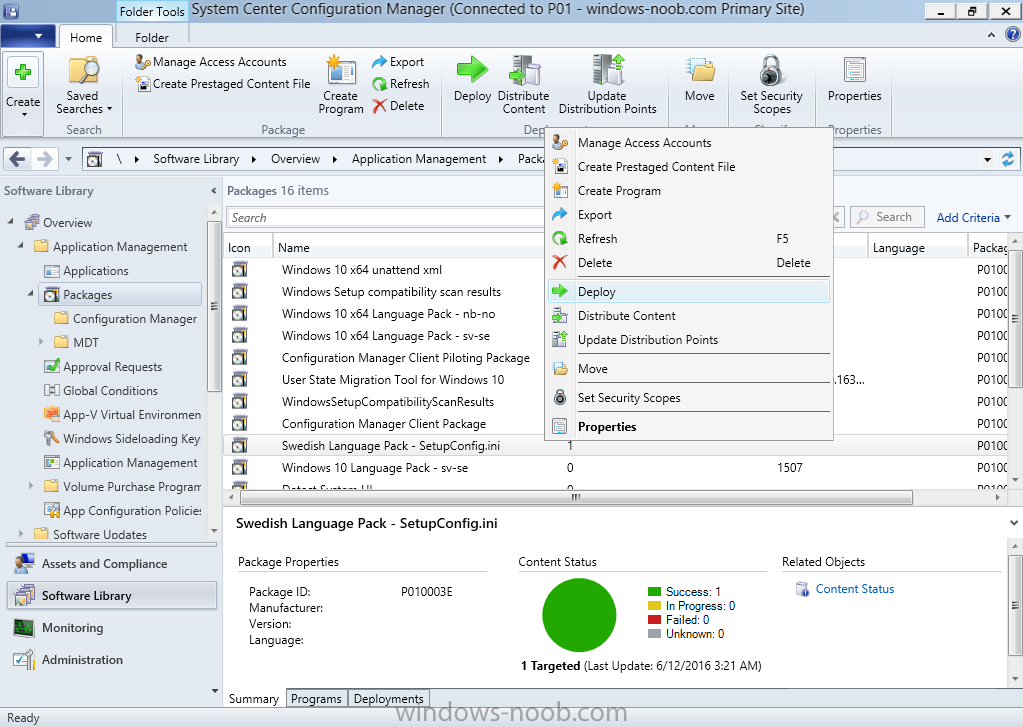
Task: Choose Properties in the context menu
Action: [x=689, y=427]
